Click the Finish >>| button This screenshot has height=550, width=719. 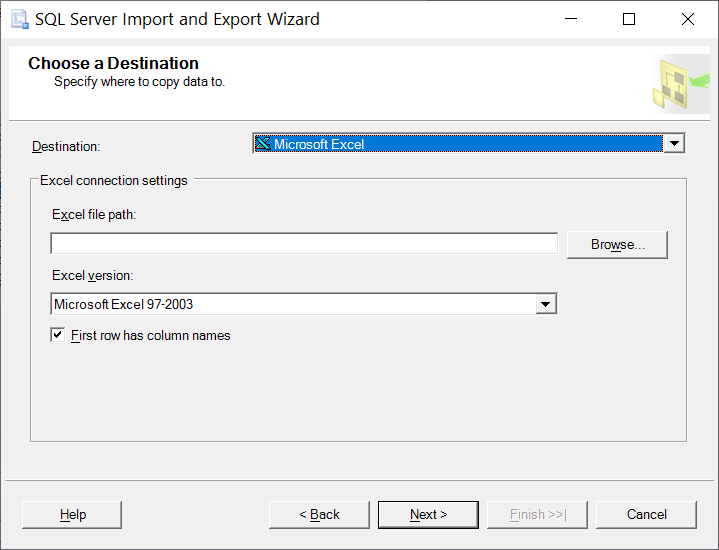537,515
